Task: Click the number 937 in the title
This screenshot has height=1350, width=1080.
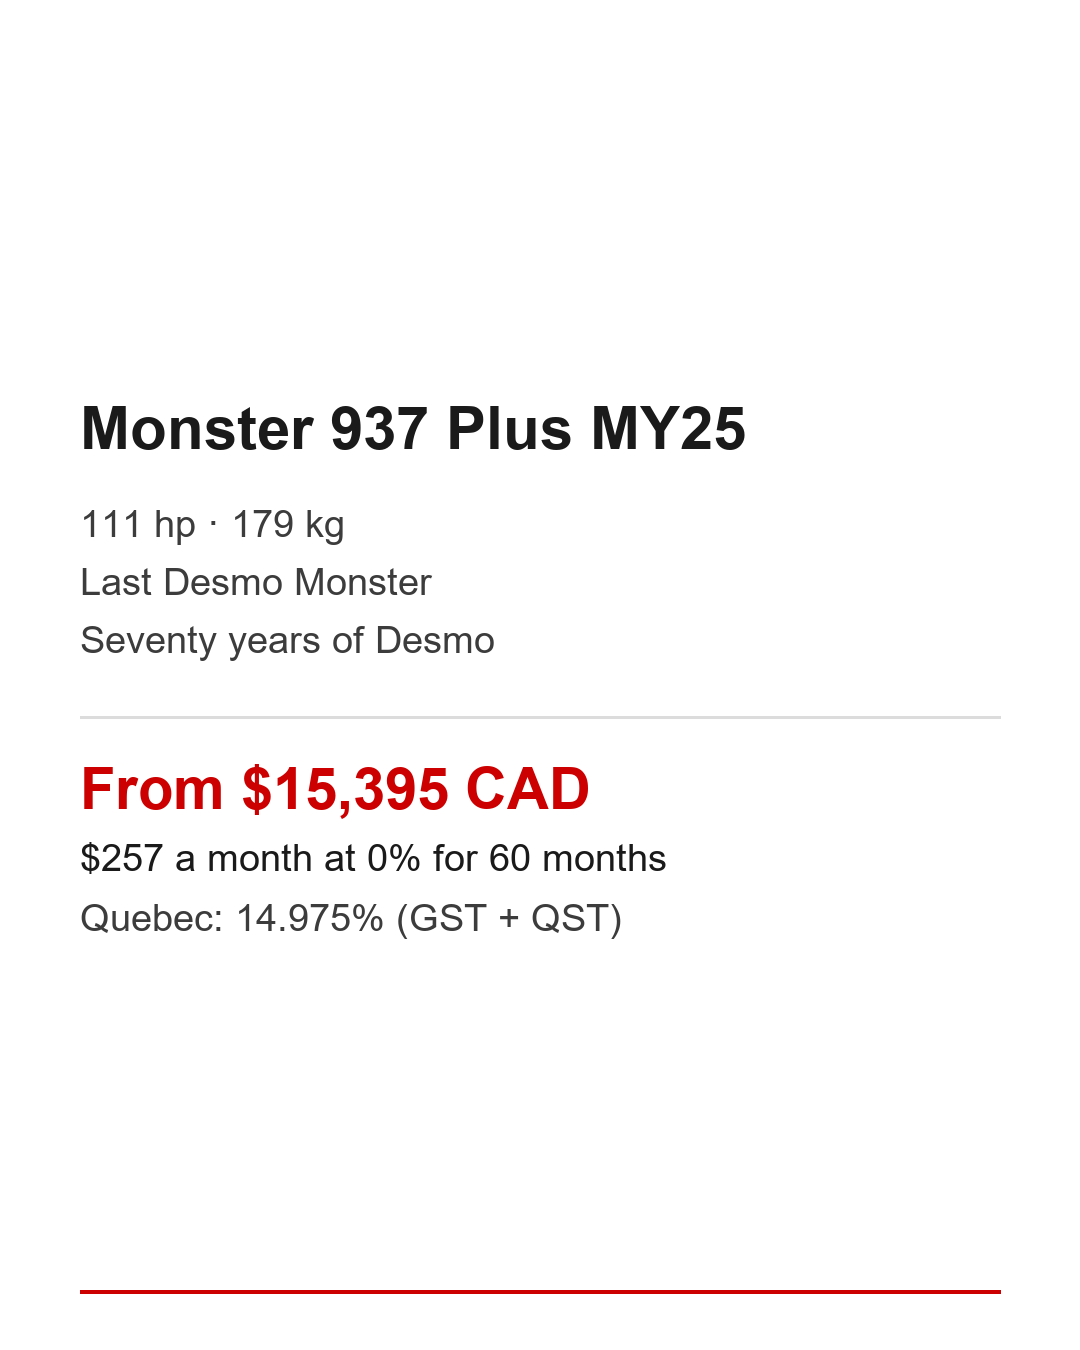Action: tap(379, 429)
